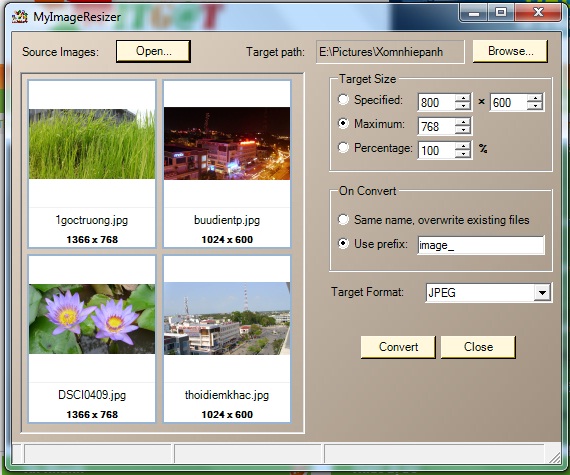This screenshot has height=475, width=570.
Task: Maximize the MyImageResizer window
Action: click(501, 13)
